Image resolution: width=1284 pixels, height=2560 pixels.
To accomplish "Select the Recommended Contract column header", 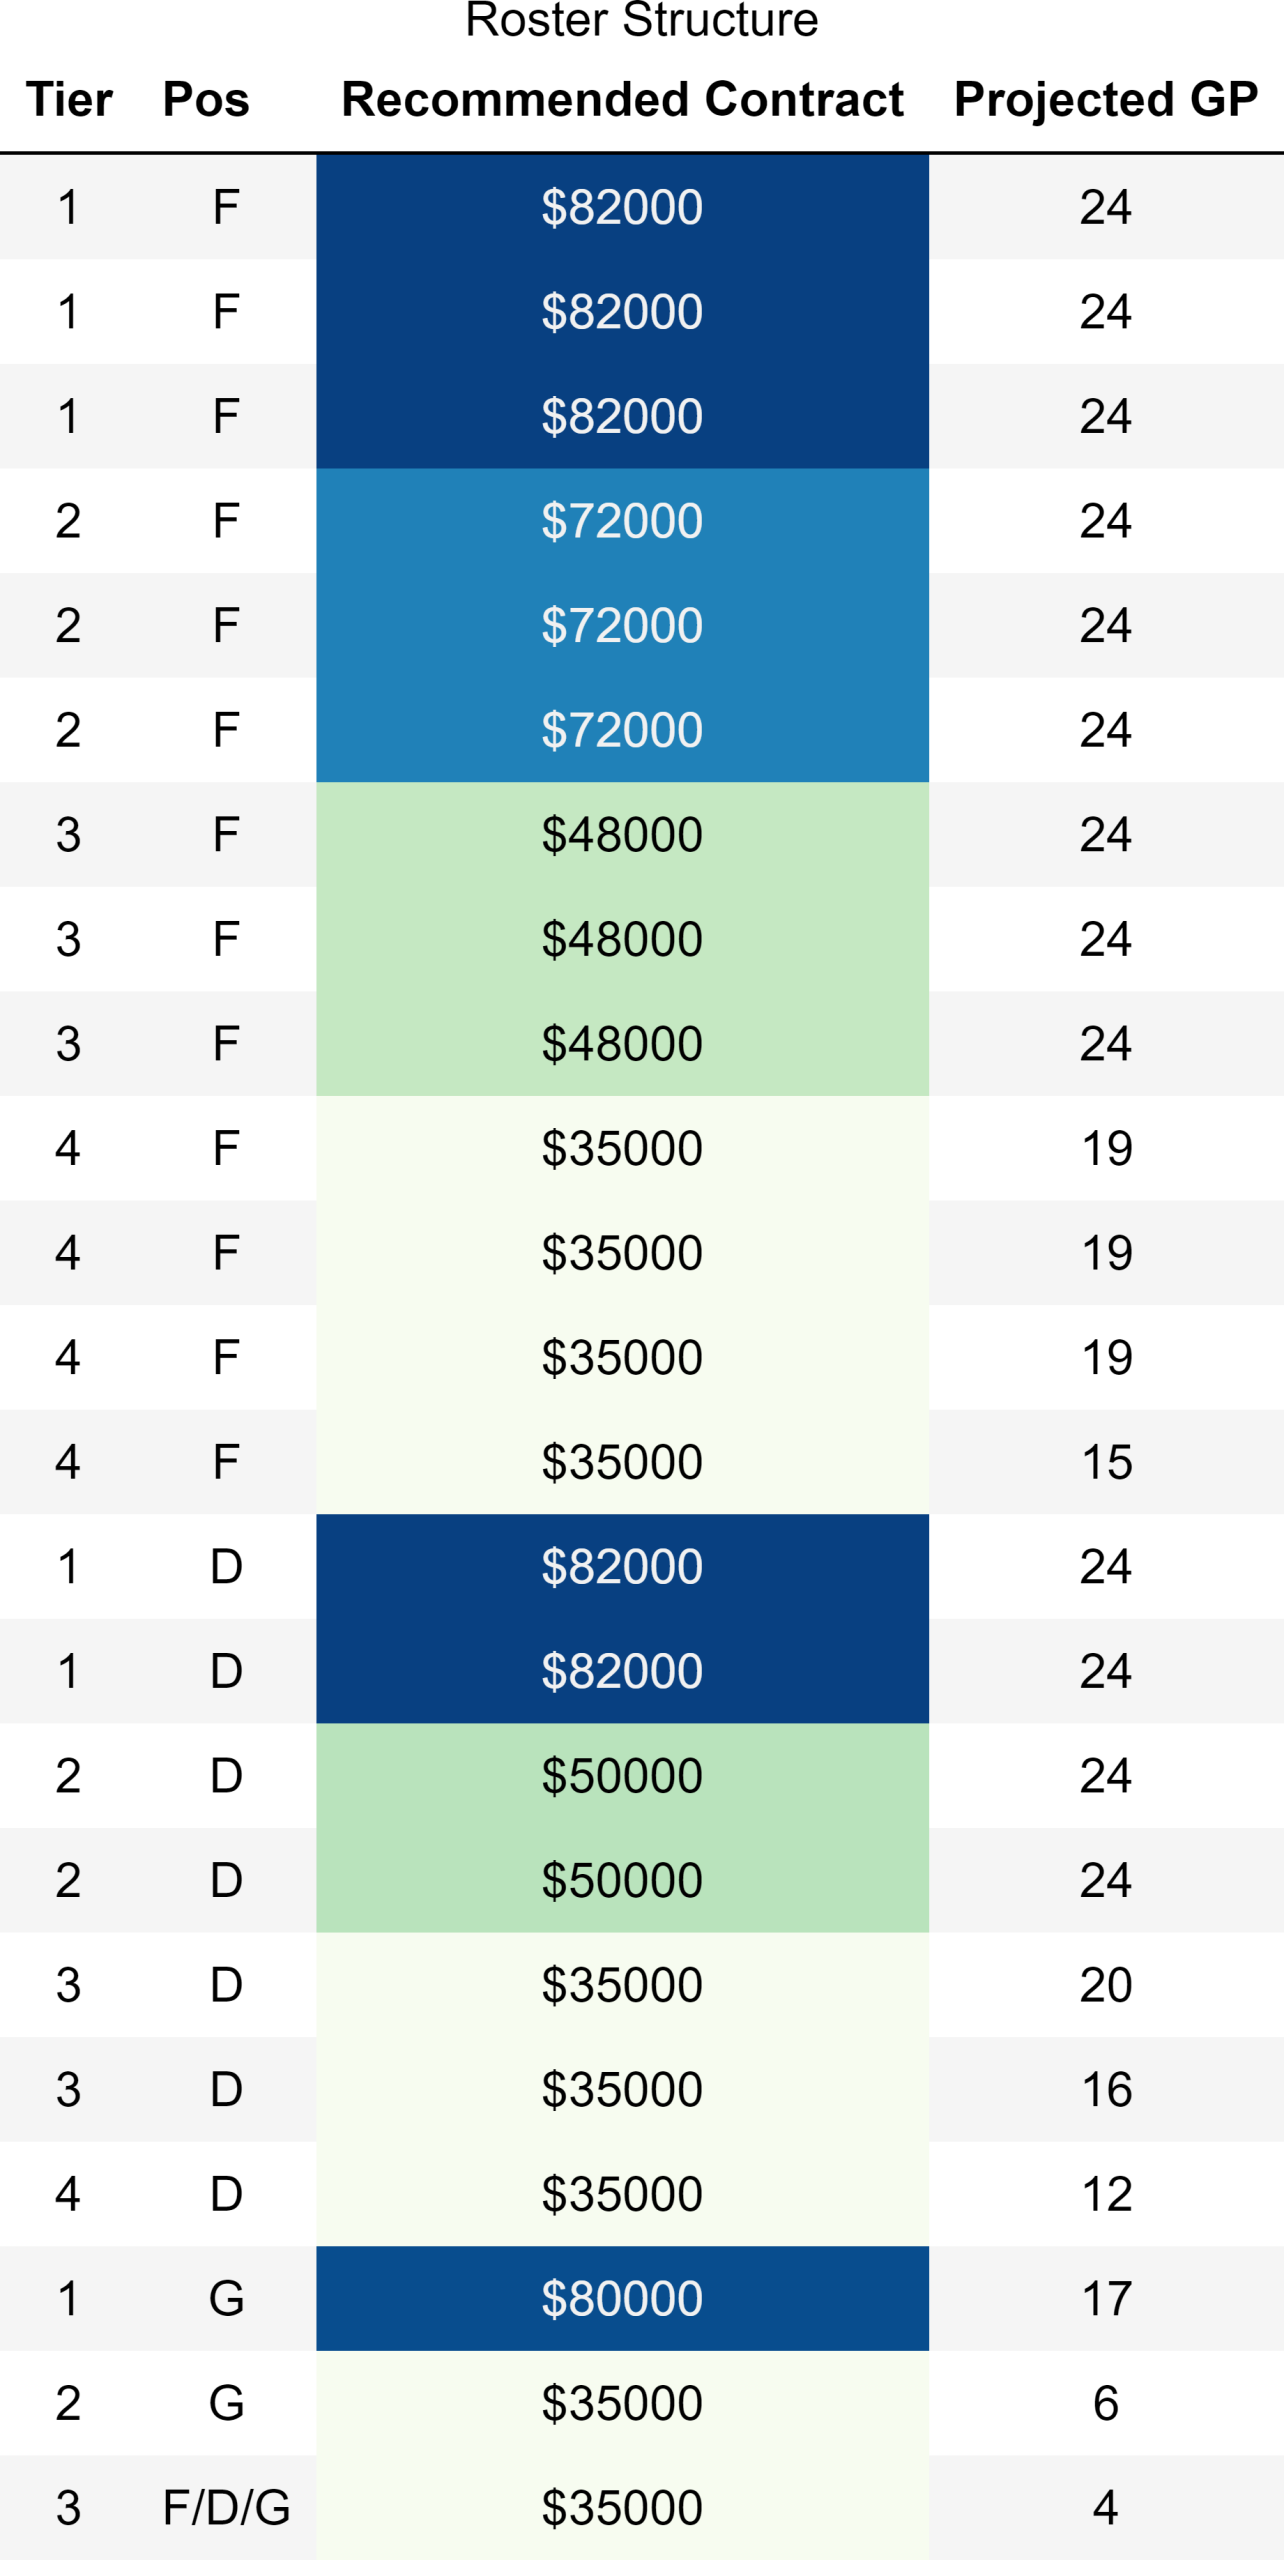I will point(622,100).
